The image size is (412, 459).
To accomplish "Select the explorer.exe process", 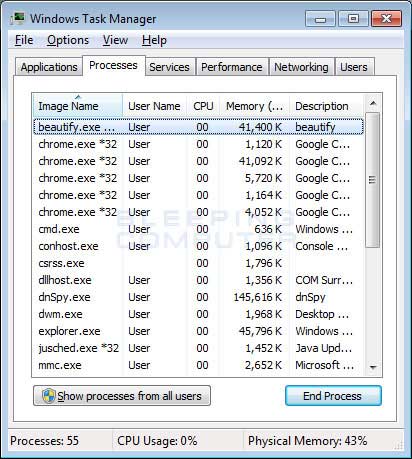I will [198, 331].
